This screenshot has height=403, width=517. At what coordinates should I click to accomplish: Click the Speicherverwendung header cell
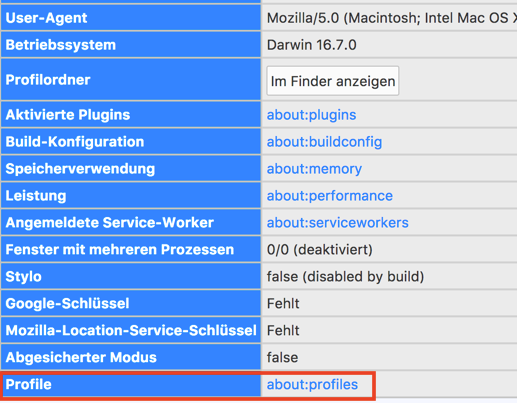point(131,169)
